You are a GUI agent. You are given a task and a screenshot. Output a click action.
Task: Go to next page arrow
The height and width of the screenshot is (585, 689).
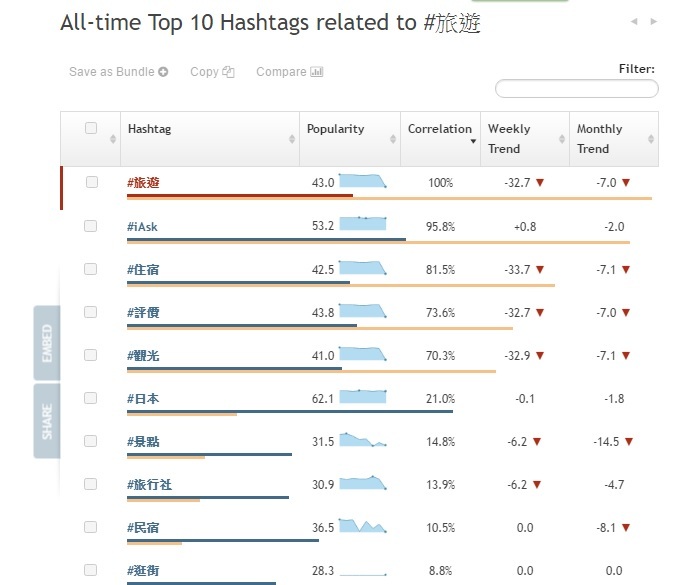point(654,21)
